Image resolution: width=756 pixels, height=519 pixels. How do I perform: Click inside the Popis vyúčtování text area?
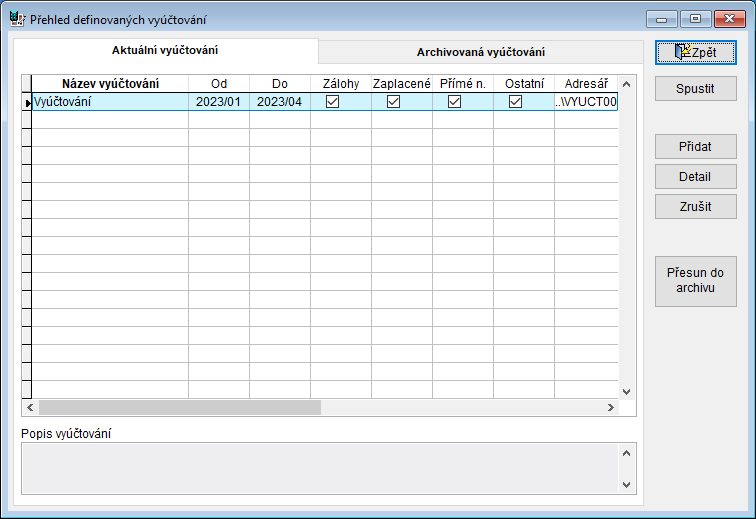pyautogui.click(x=318, y=468)
